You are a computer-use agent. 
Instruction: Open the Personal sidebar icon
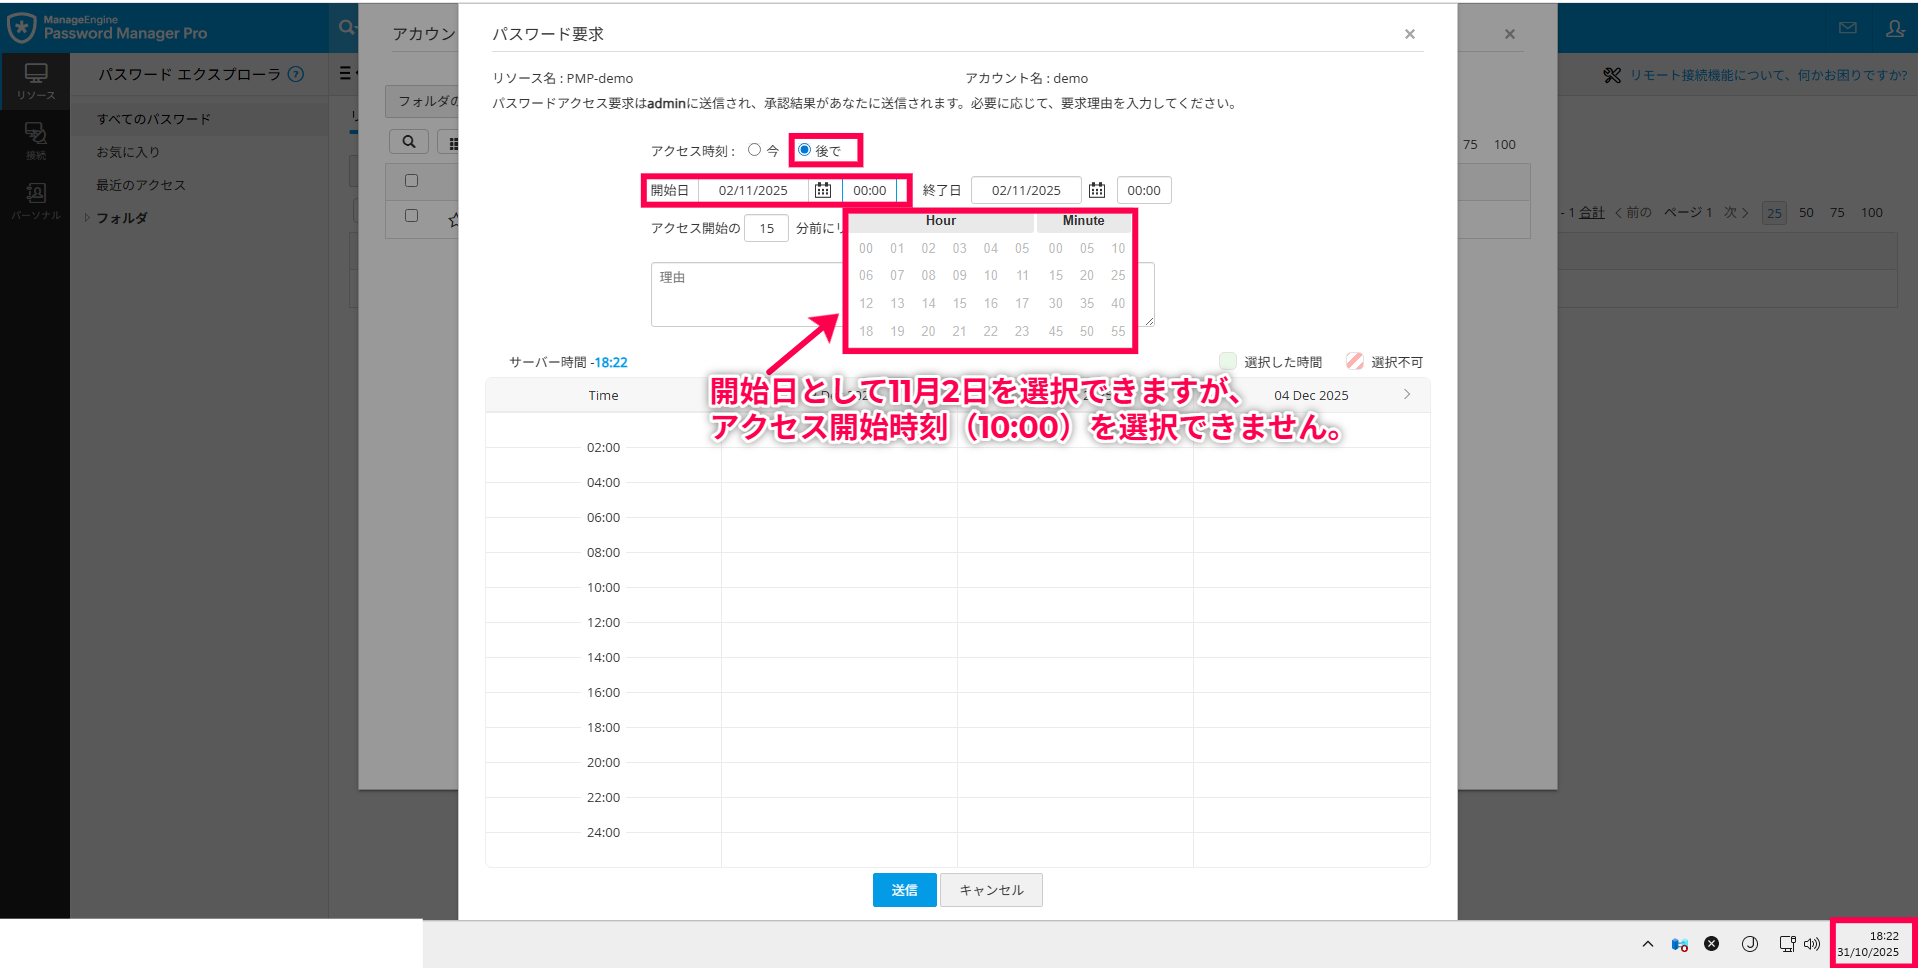pos(35,200)
